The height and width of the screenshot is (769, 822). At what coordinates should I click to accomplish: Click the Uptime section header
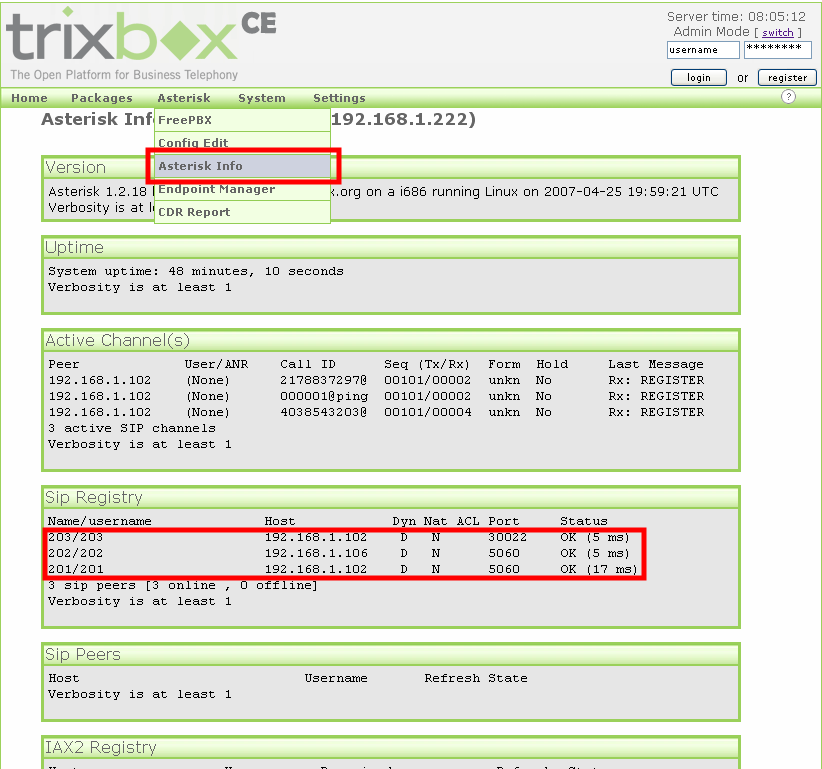[x=391, y=247]
